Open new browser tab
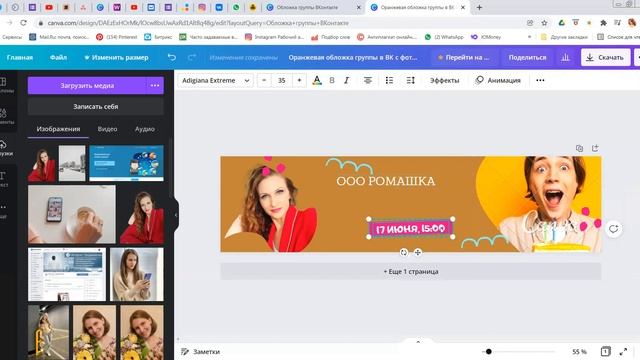The height and width of the screenshot is (360, 640). tap(480, 7)
